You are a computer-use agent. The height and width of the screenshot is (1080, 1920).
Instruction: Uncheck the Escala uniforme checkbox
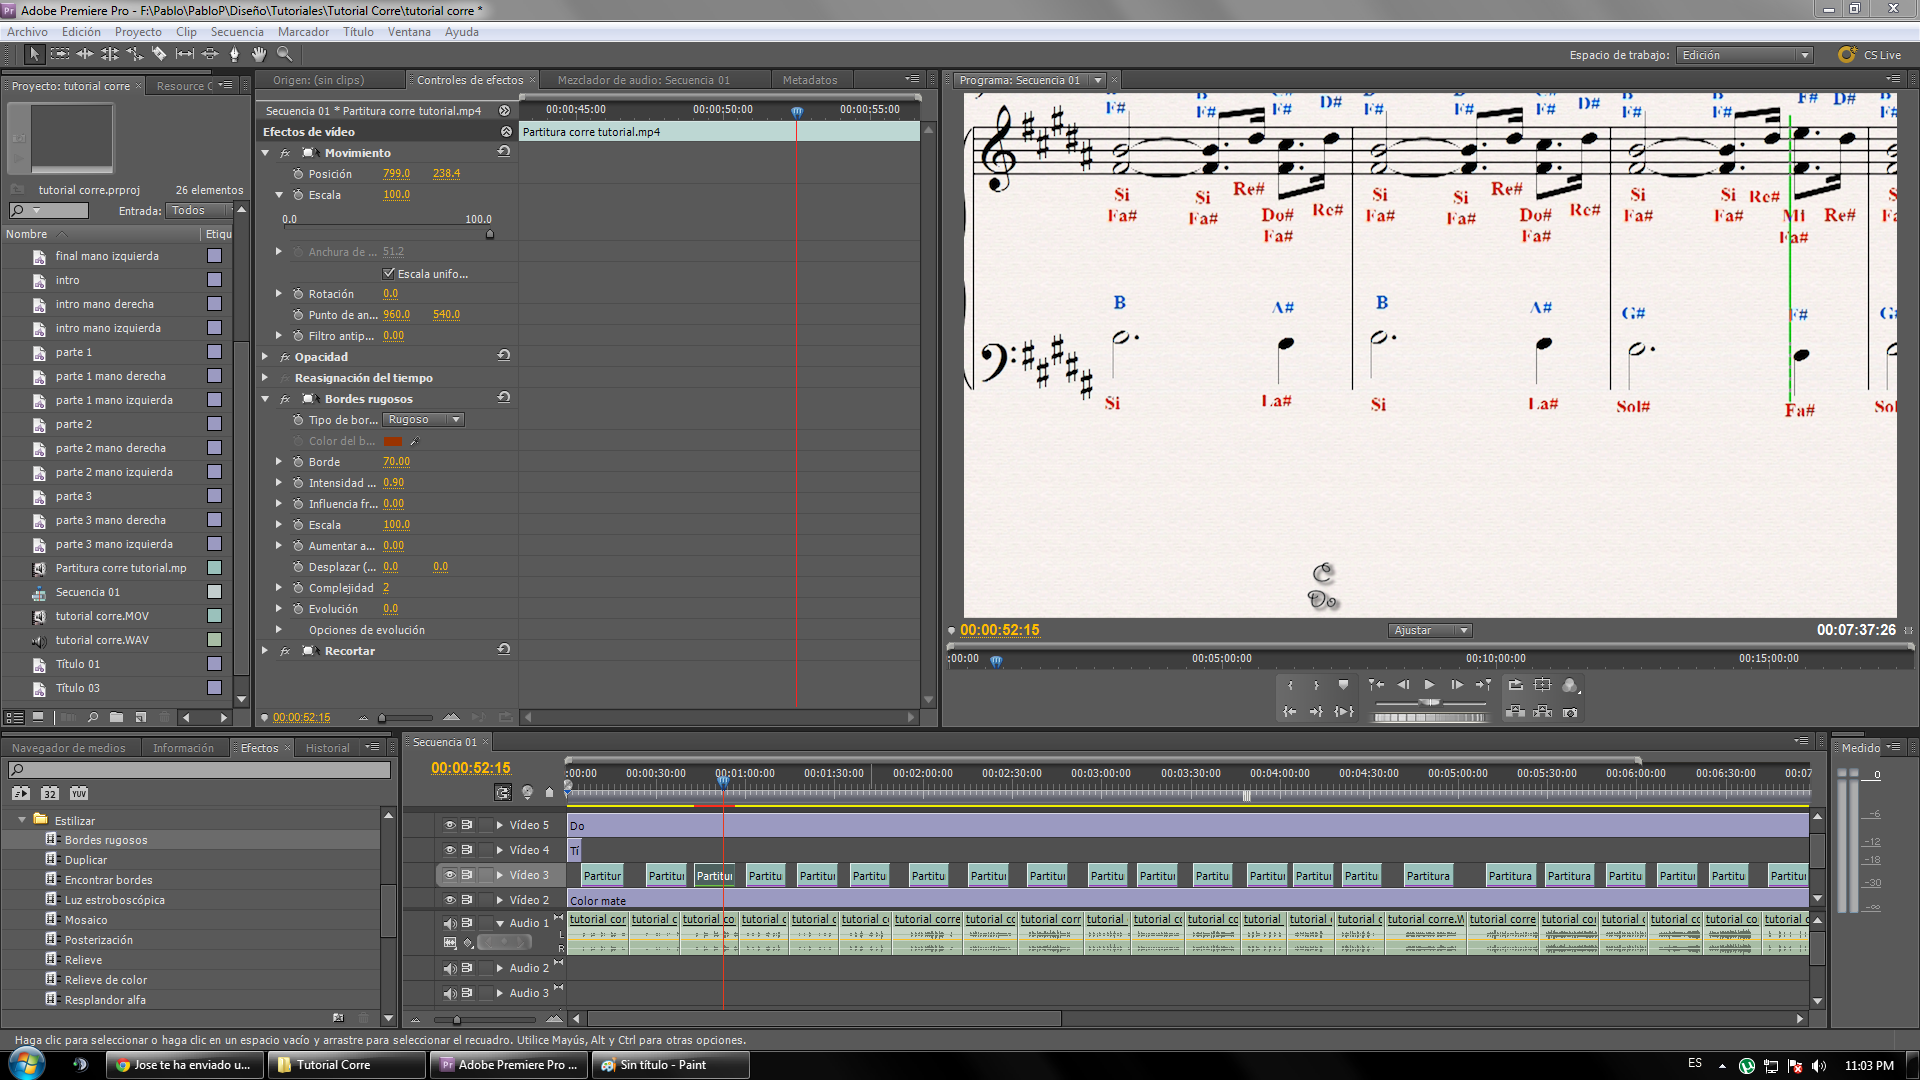click(389, 273)
